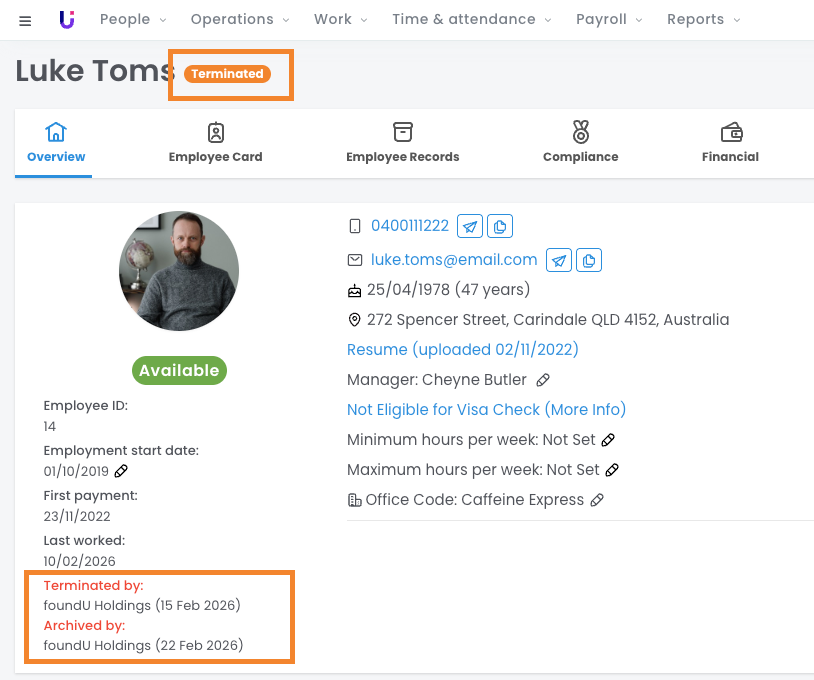
Task: Open the Operations dropdown menu
Action: click(x=239, y=19)
